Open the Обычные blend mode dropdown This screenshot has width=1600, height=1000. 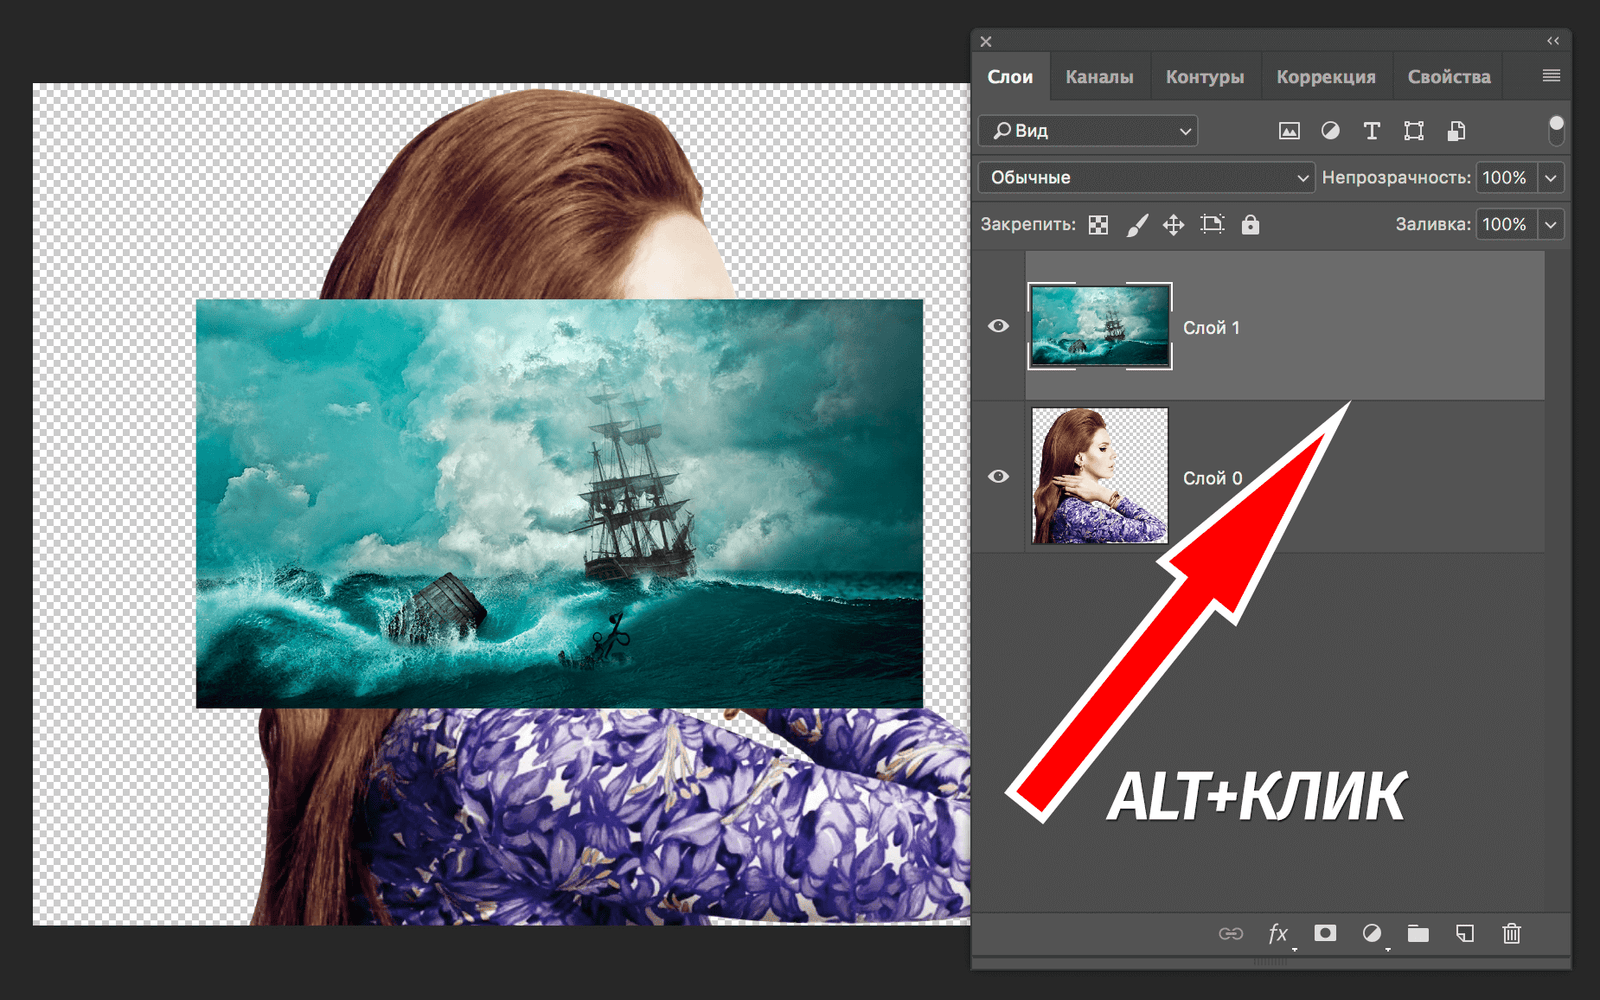[x=1145, y=178]
